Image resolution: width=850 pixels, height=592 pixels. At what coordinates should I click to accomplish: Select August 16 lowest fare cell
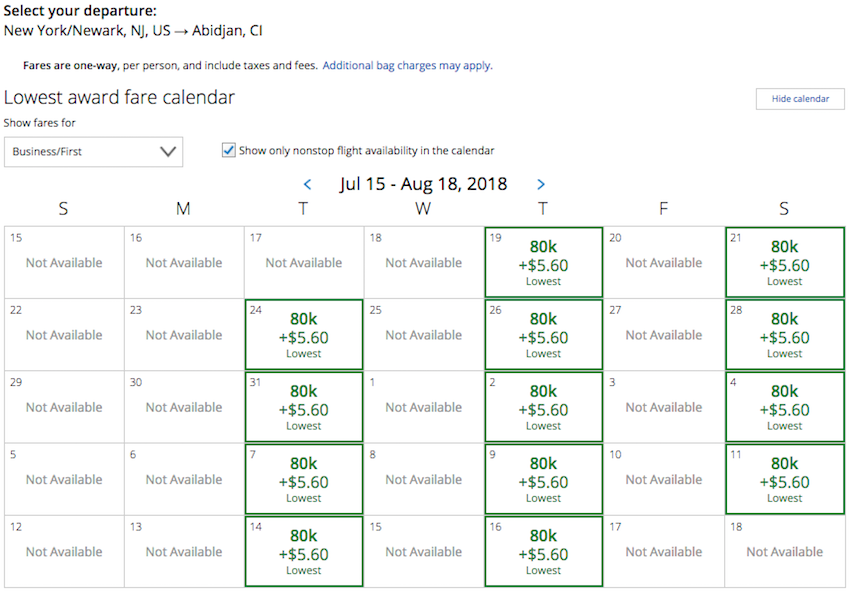click(x=544, y=550)
